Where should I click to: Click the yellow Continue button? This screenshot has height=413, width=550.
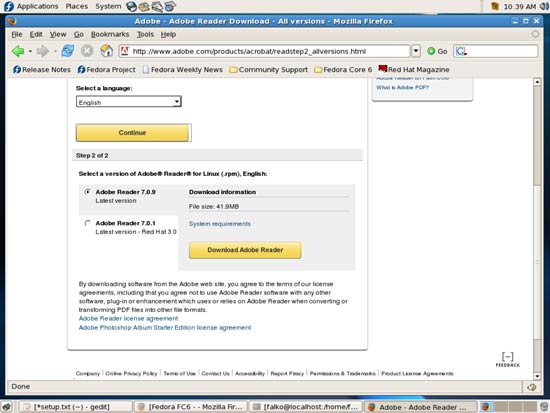[133, 133]
